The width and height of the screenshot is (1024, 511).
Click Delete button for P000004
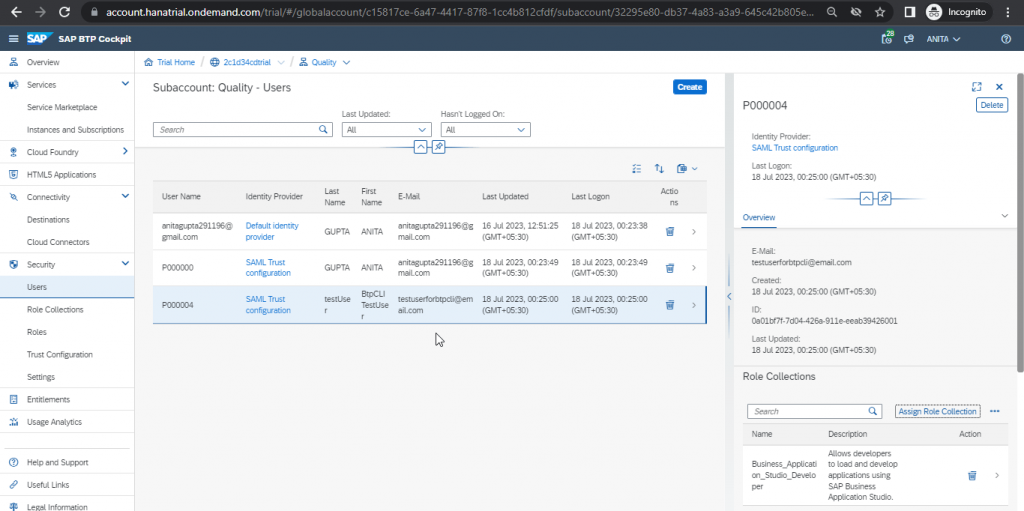click(991, 105)
